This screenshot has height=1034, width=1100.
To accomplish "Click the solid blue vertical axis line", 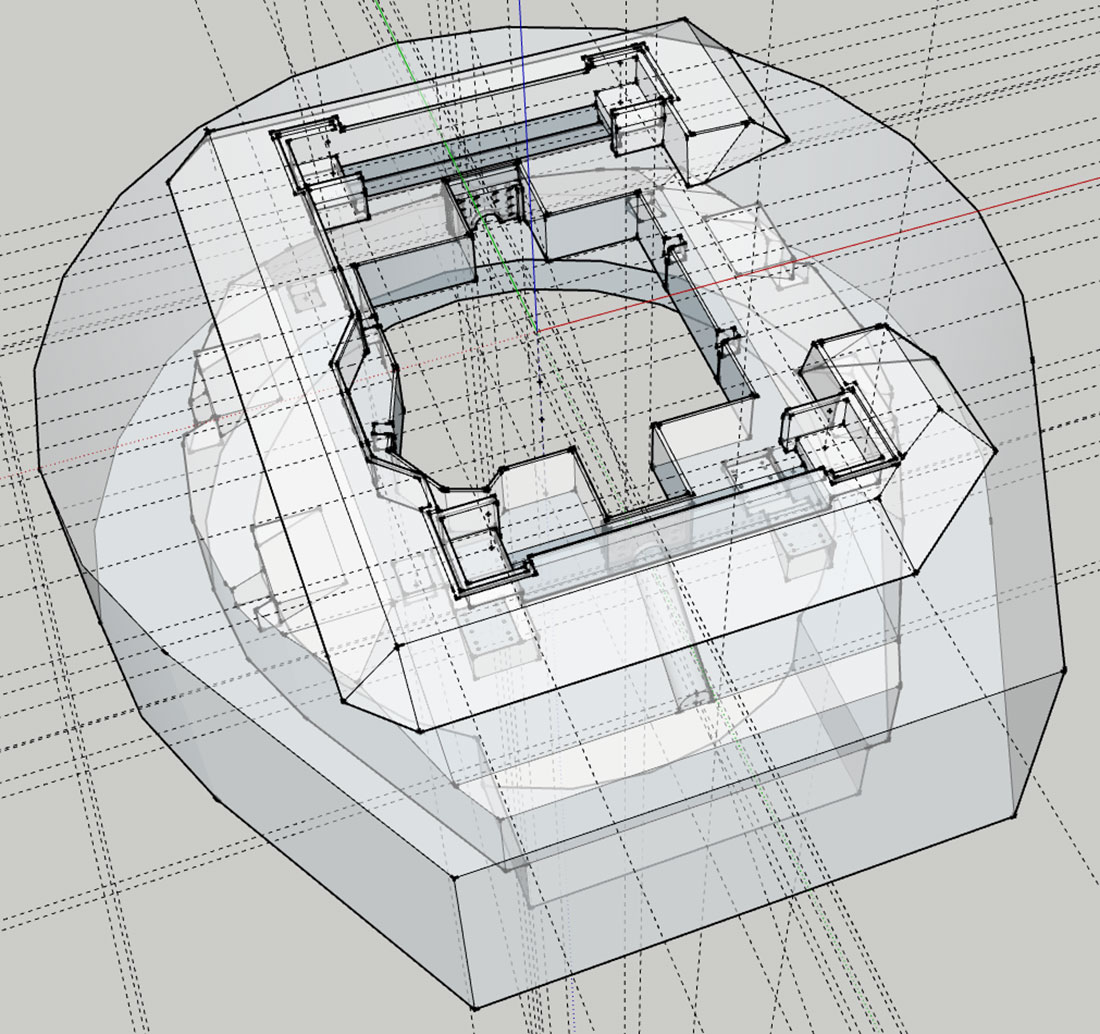I will point(530,165).
